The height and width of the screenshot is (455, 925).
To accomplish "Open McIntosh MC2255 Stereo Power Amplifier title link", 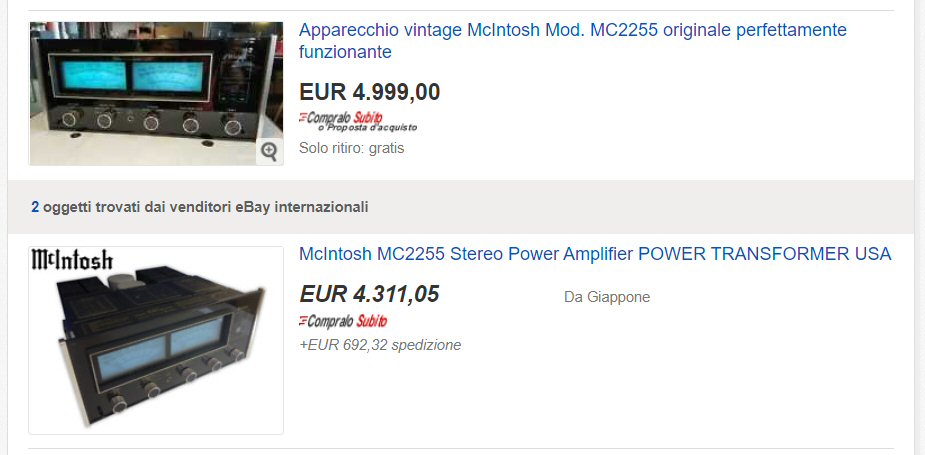I will pyautogui.click(x=595, y=254).
